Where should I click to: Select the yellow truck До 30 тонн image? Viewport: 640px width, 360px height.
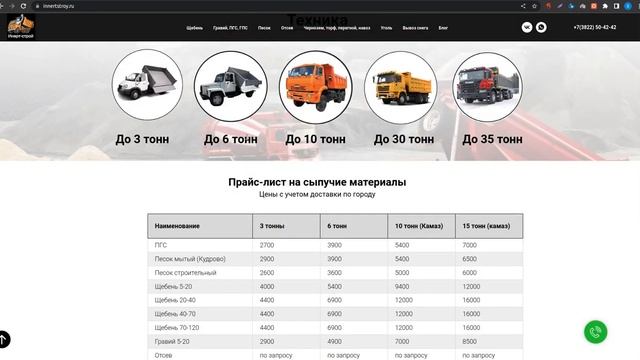click(400, 87)
